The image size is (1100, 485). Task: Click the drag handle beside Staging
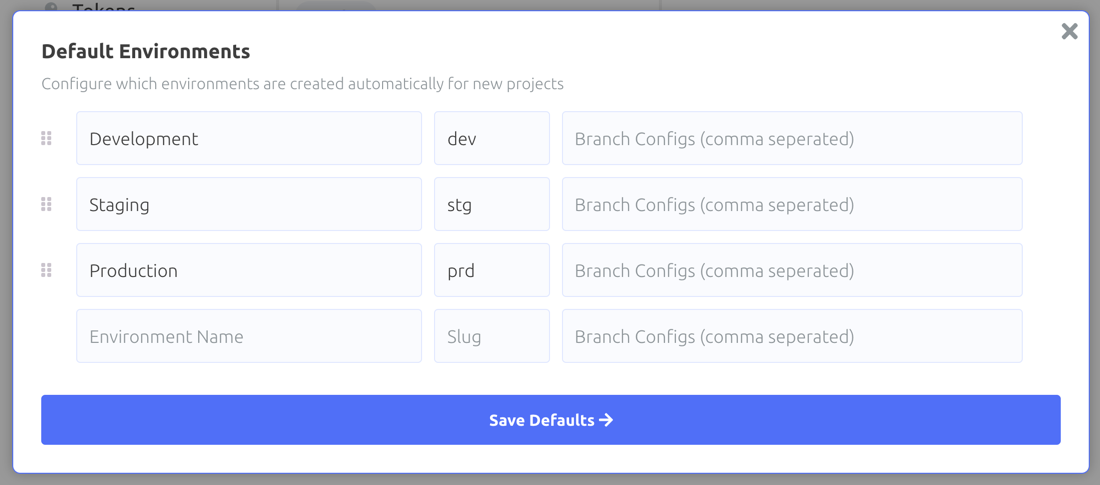pyautogui.click(x=46, y=204)
